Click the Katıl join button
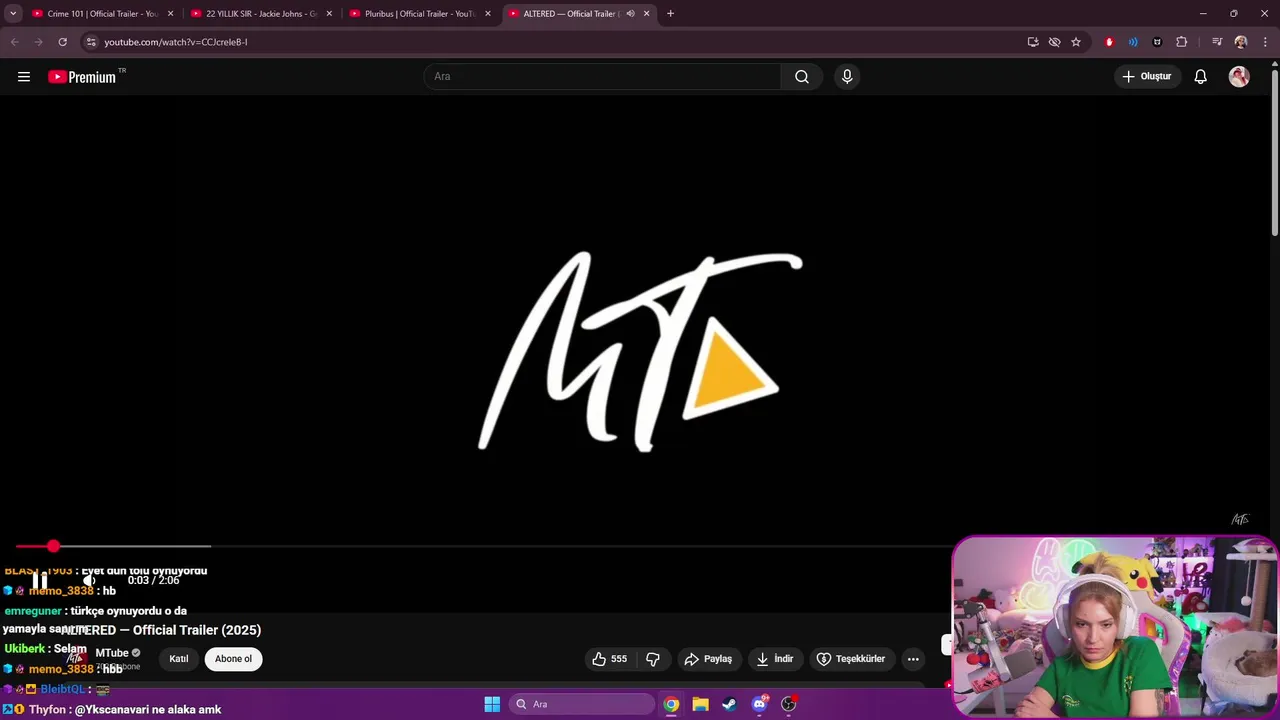This screenshot has height=720, width=1280. pyautogui.click(x=179, y=659)
